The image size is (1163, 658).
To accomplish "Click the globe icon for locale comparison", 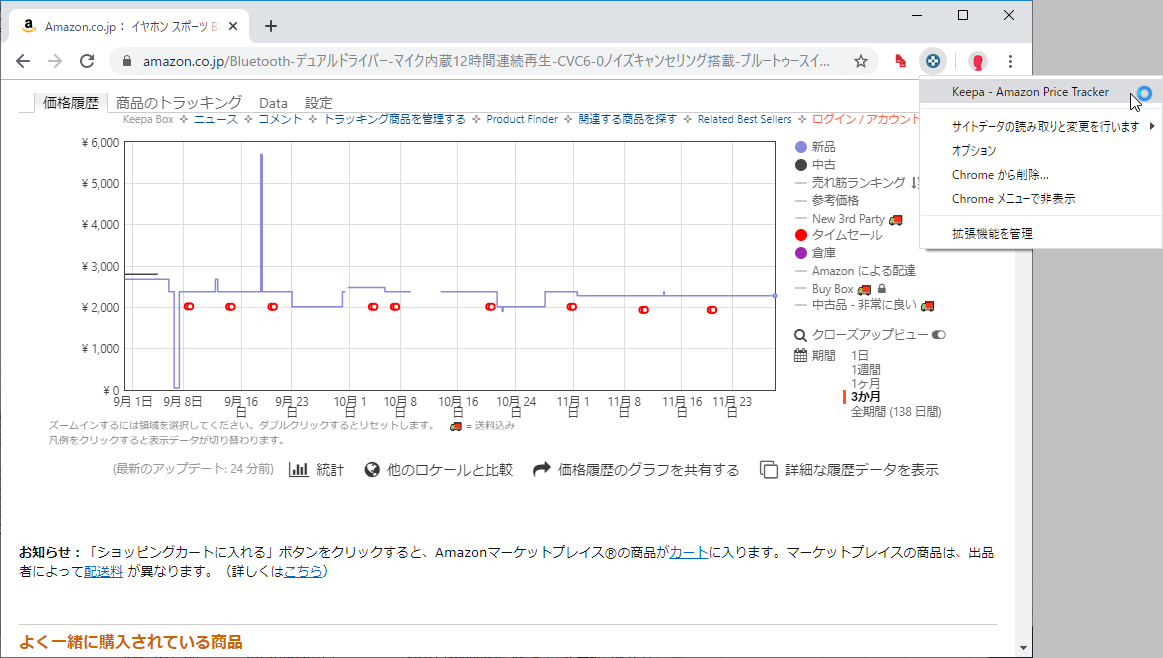I will pyautogui.click(x=372, y=470).
